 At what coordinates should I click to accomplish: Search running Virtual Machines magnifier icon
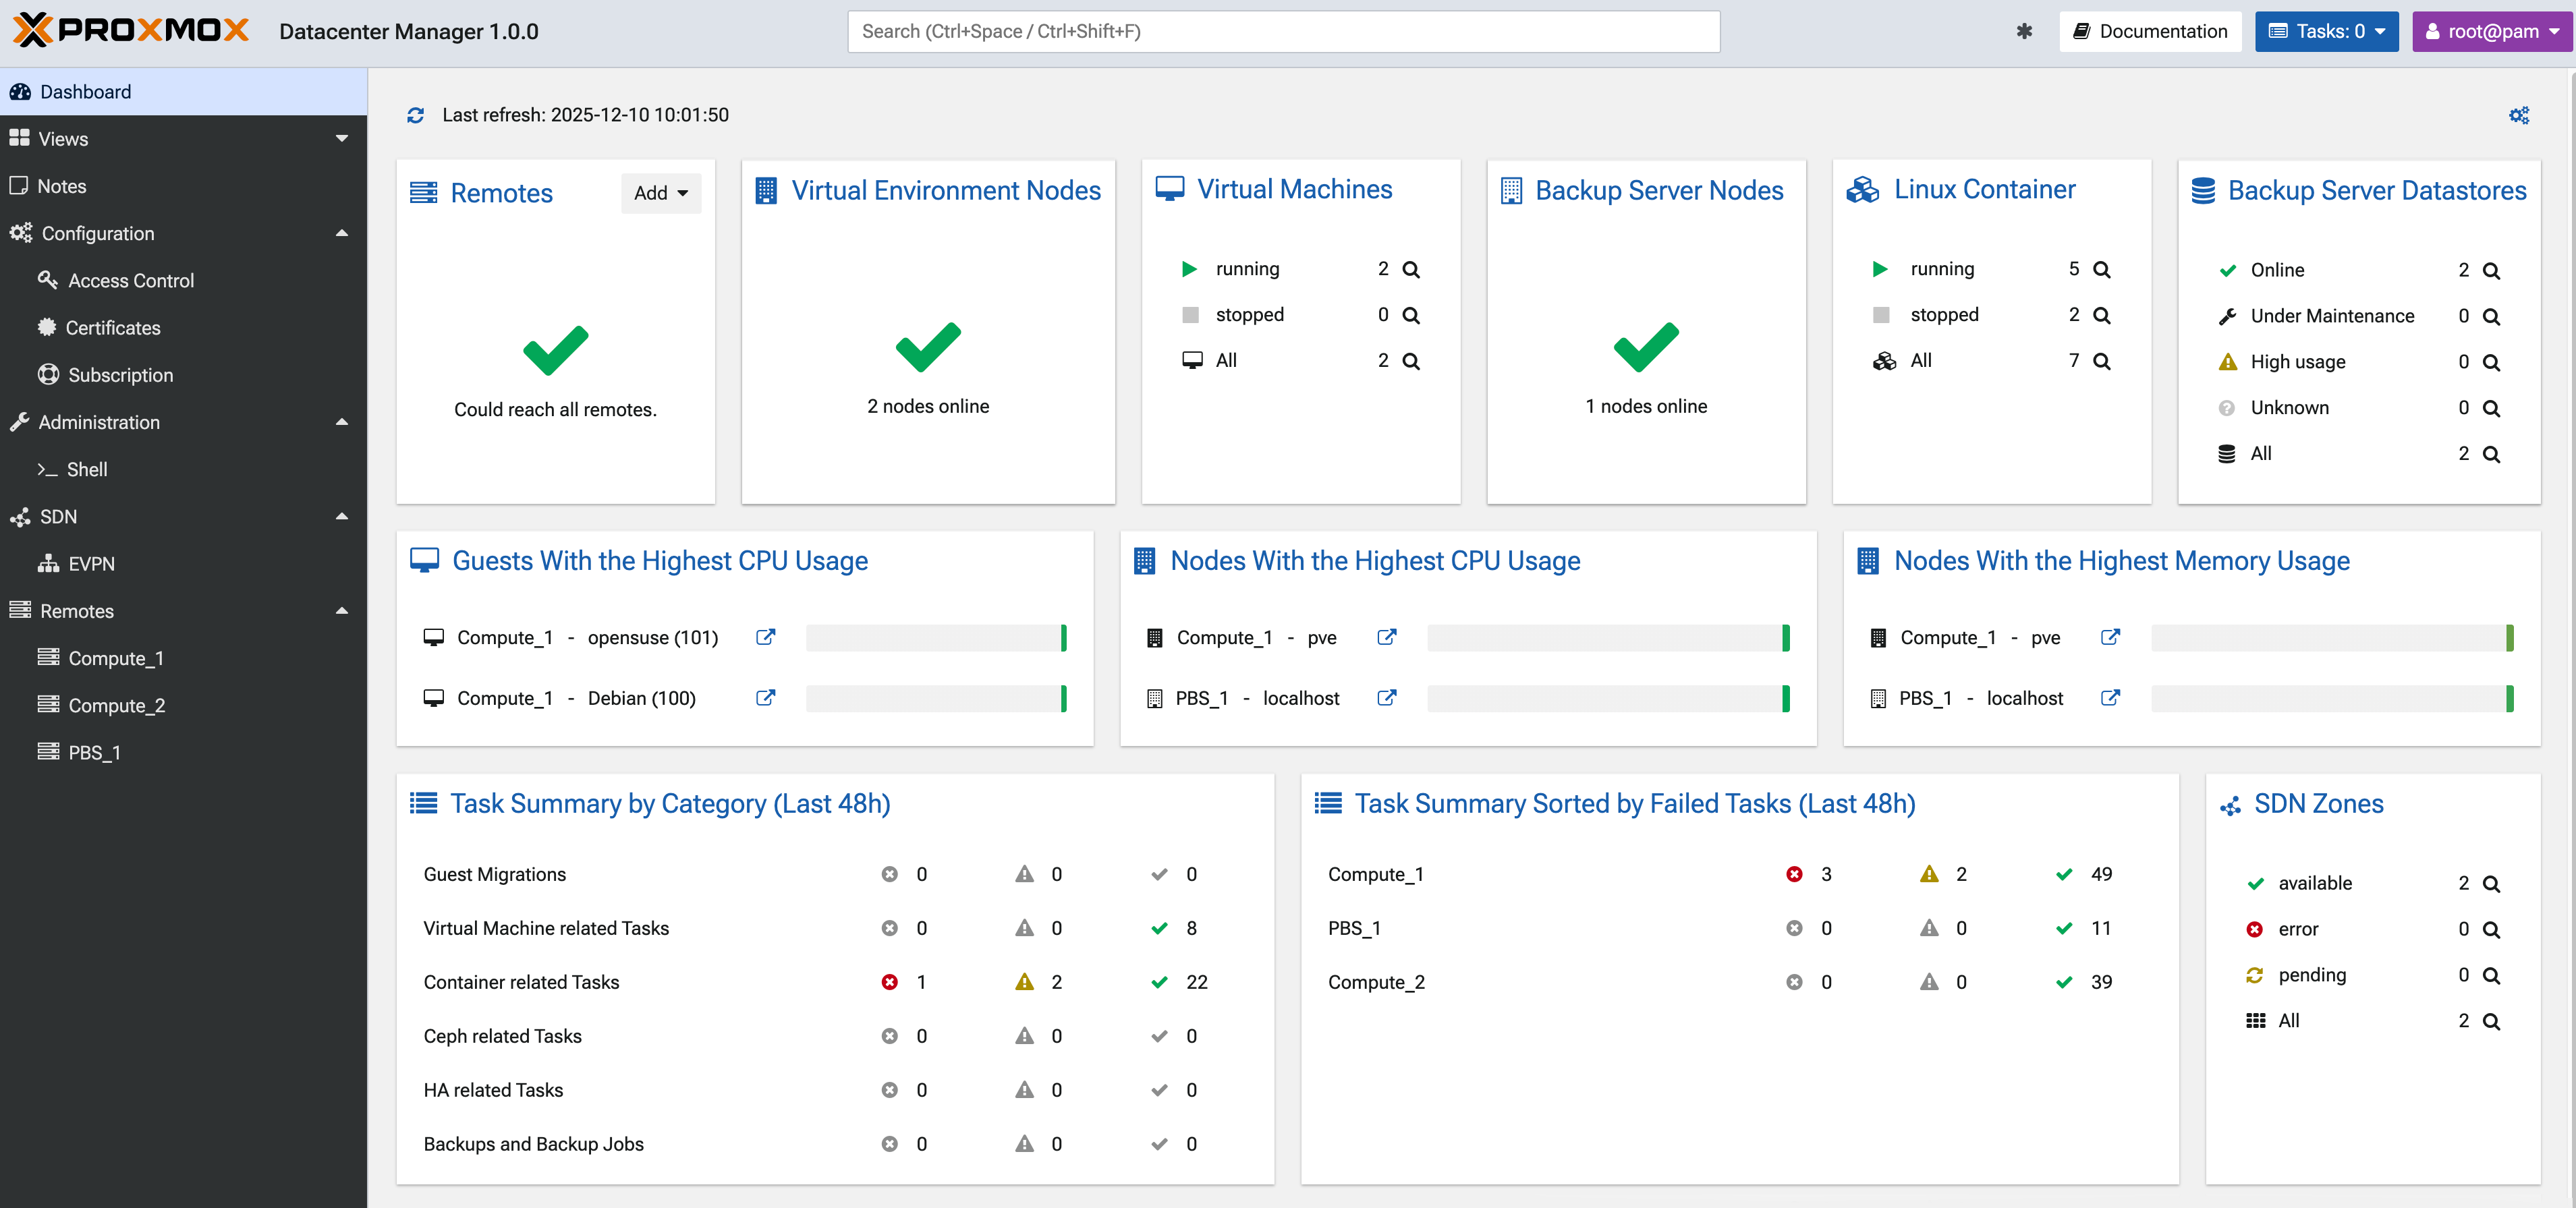pos(1411,269)
